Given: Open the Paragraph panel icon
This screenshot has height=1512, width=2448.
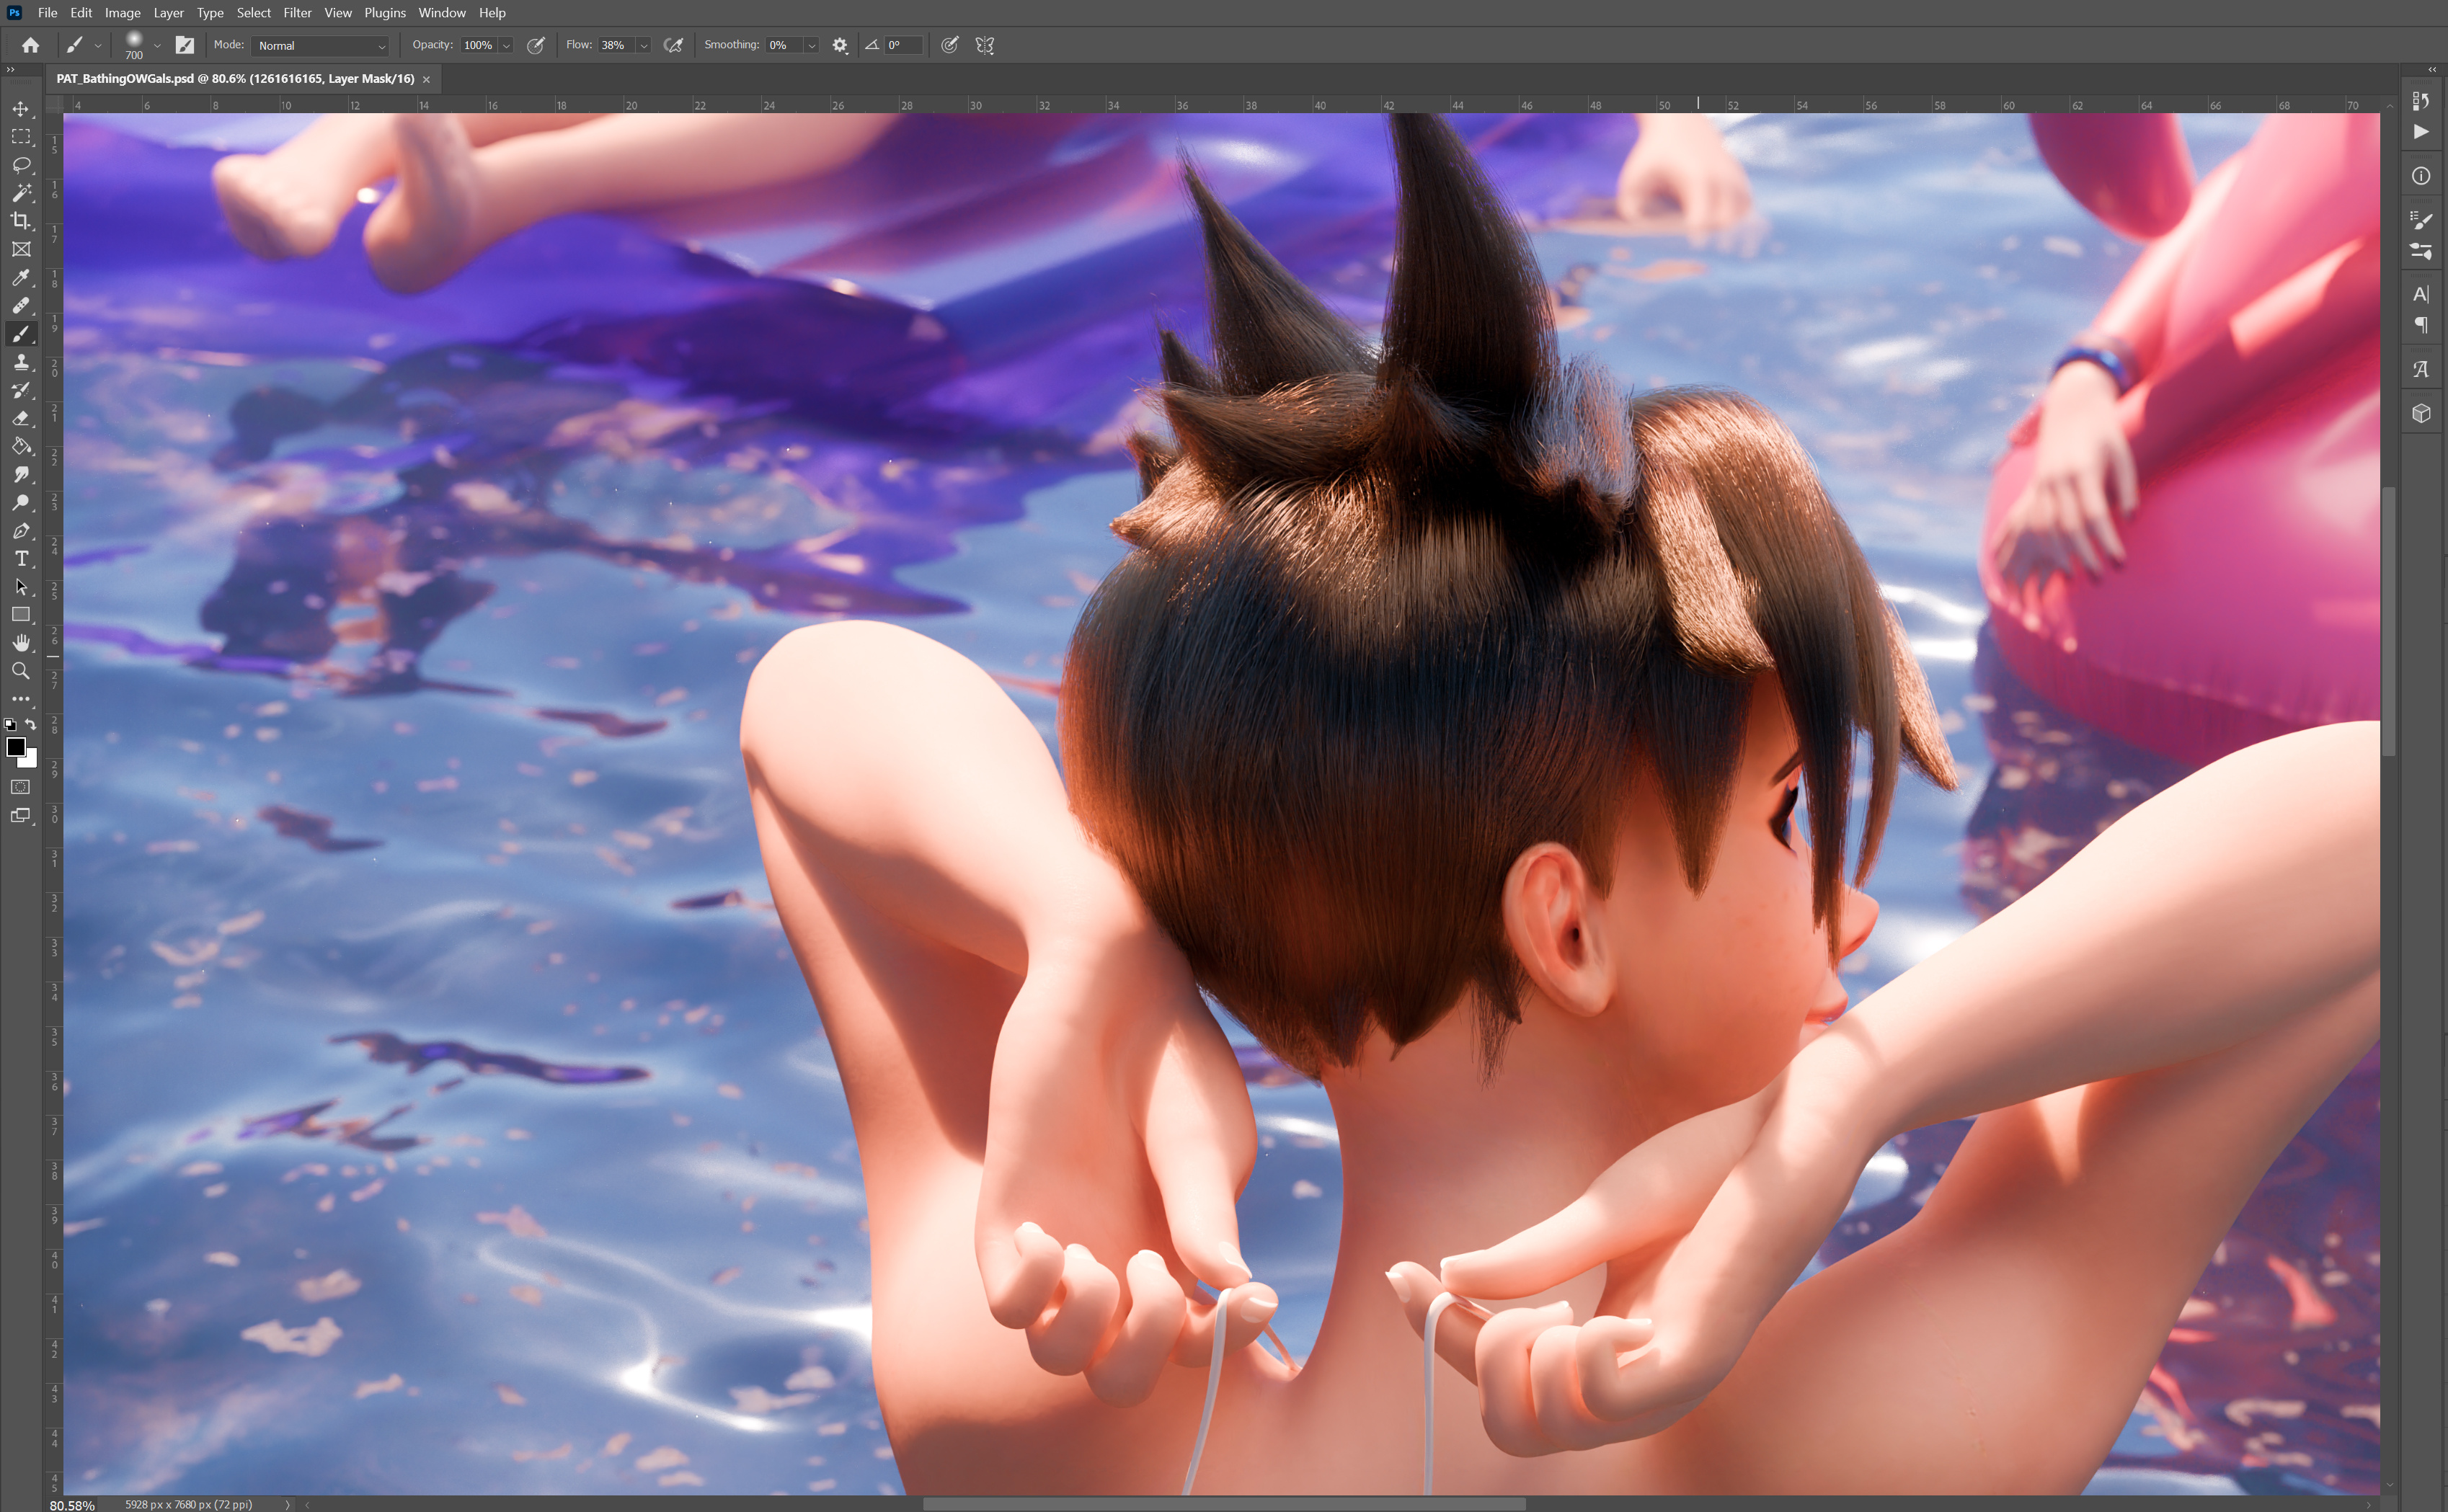Looking at the screenshot, I should coord(2421,325).
